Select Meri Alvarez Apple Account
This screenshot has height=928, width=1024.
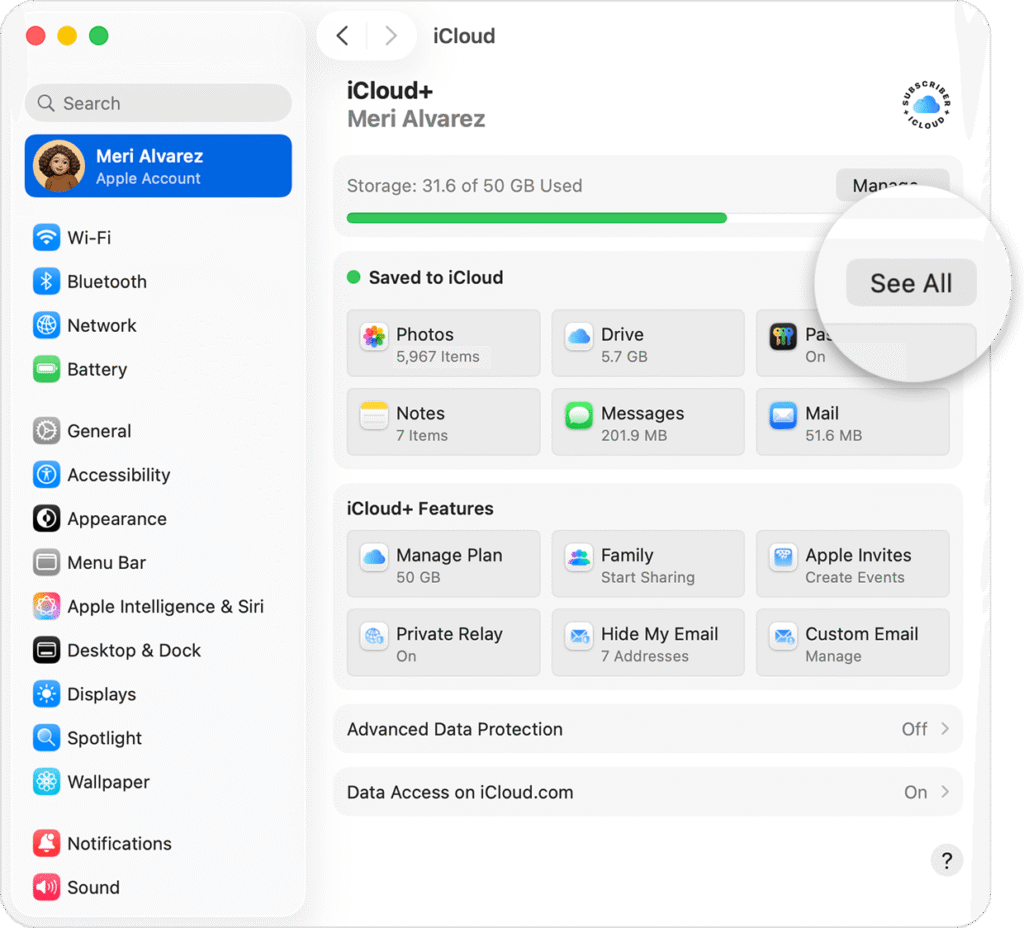pyautogui.click(x=157, y=165)
